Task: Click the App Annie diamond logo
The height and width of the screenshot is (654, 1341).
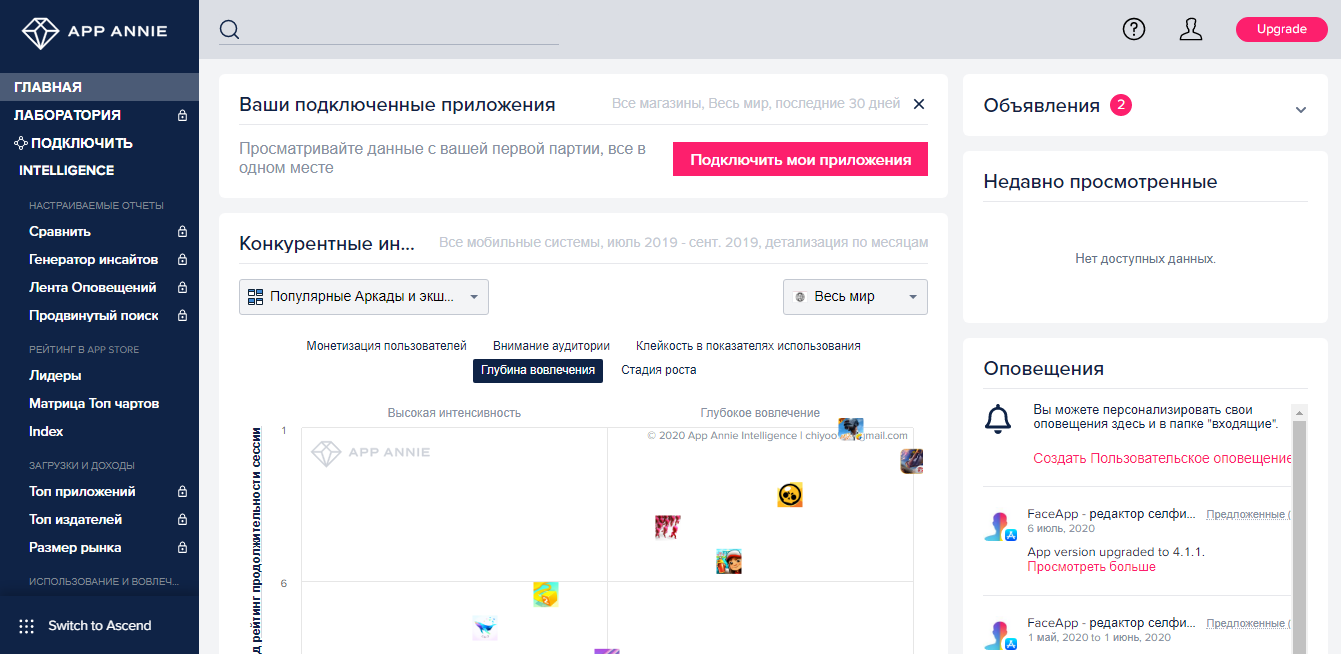Action: pyautogui.click(x=41, y=32)
